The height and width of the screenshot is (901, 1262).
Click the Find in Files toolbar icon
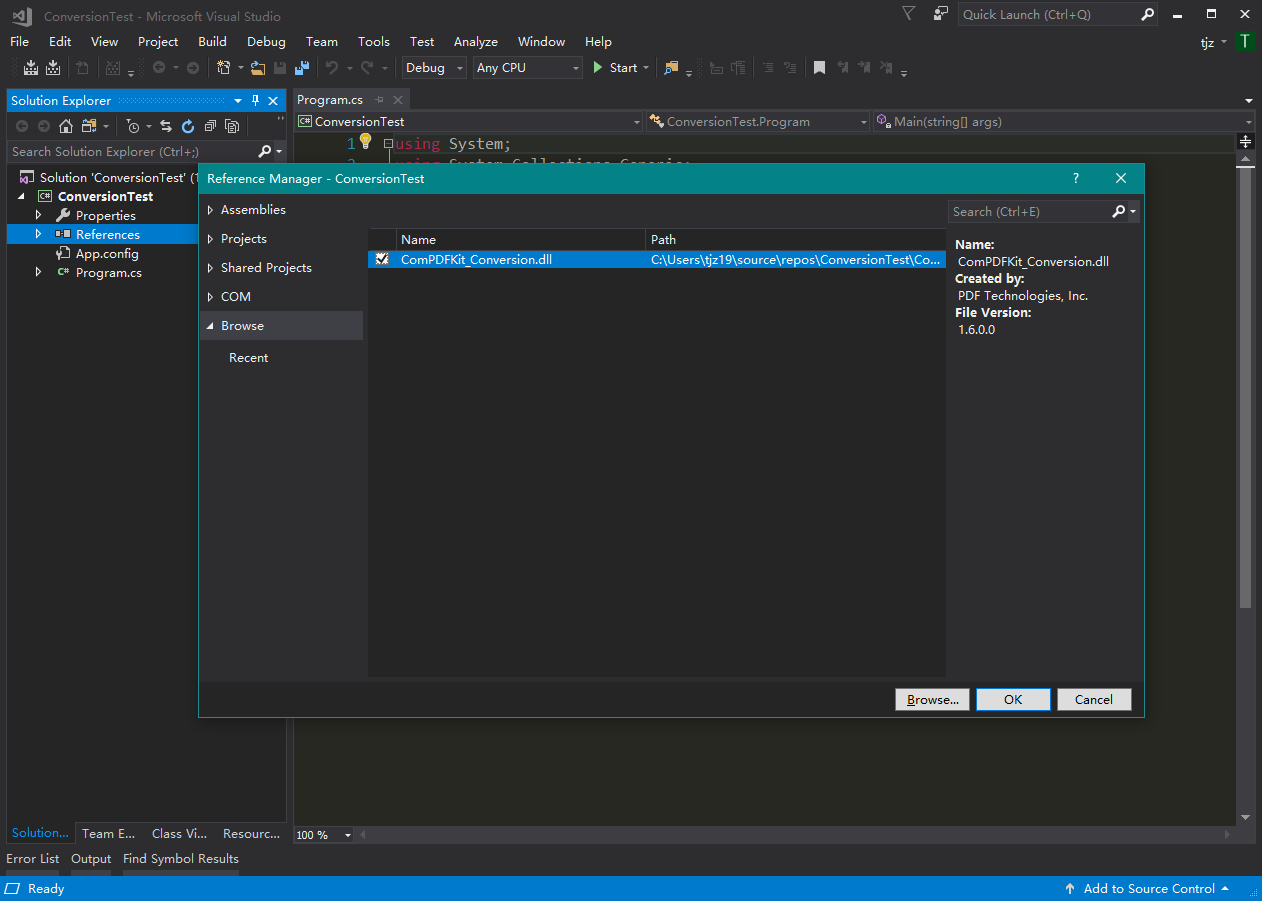[671, 68]
